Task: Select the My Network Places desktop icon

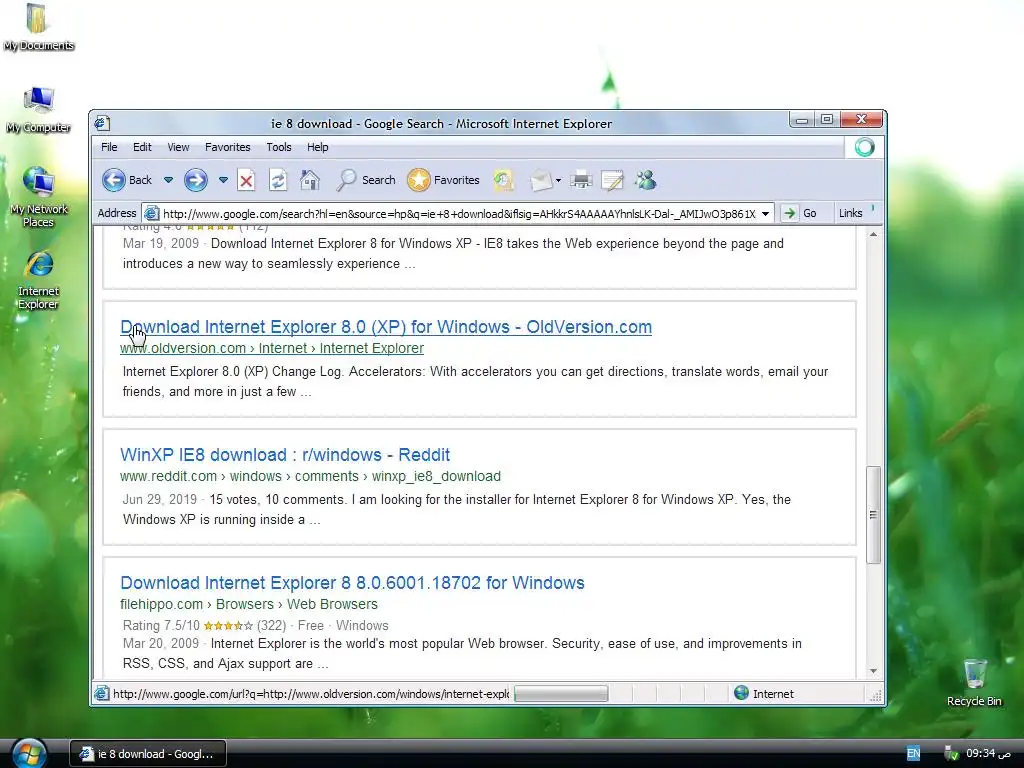Action: tap(38, 197)
